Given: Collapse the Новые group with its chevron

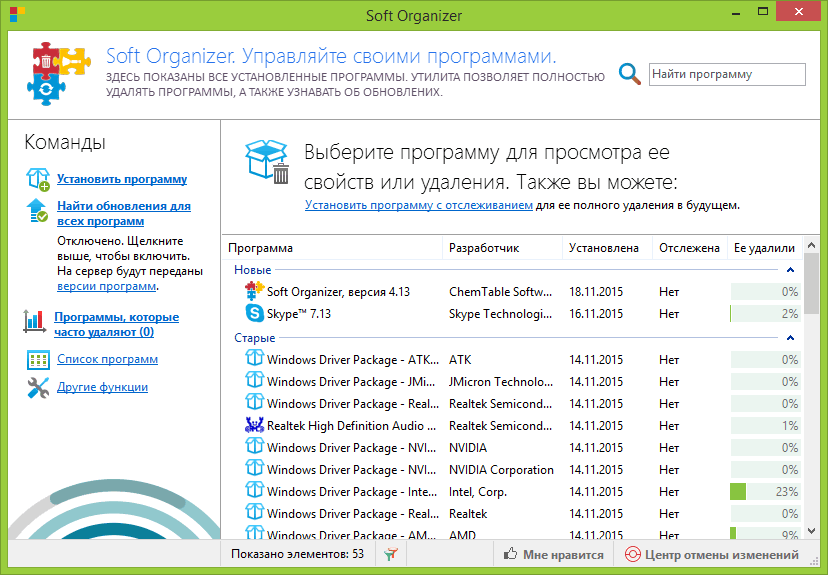Looking at the screenshot, I should click(x=790, y=270).
